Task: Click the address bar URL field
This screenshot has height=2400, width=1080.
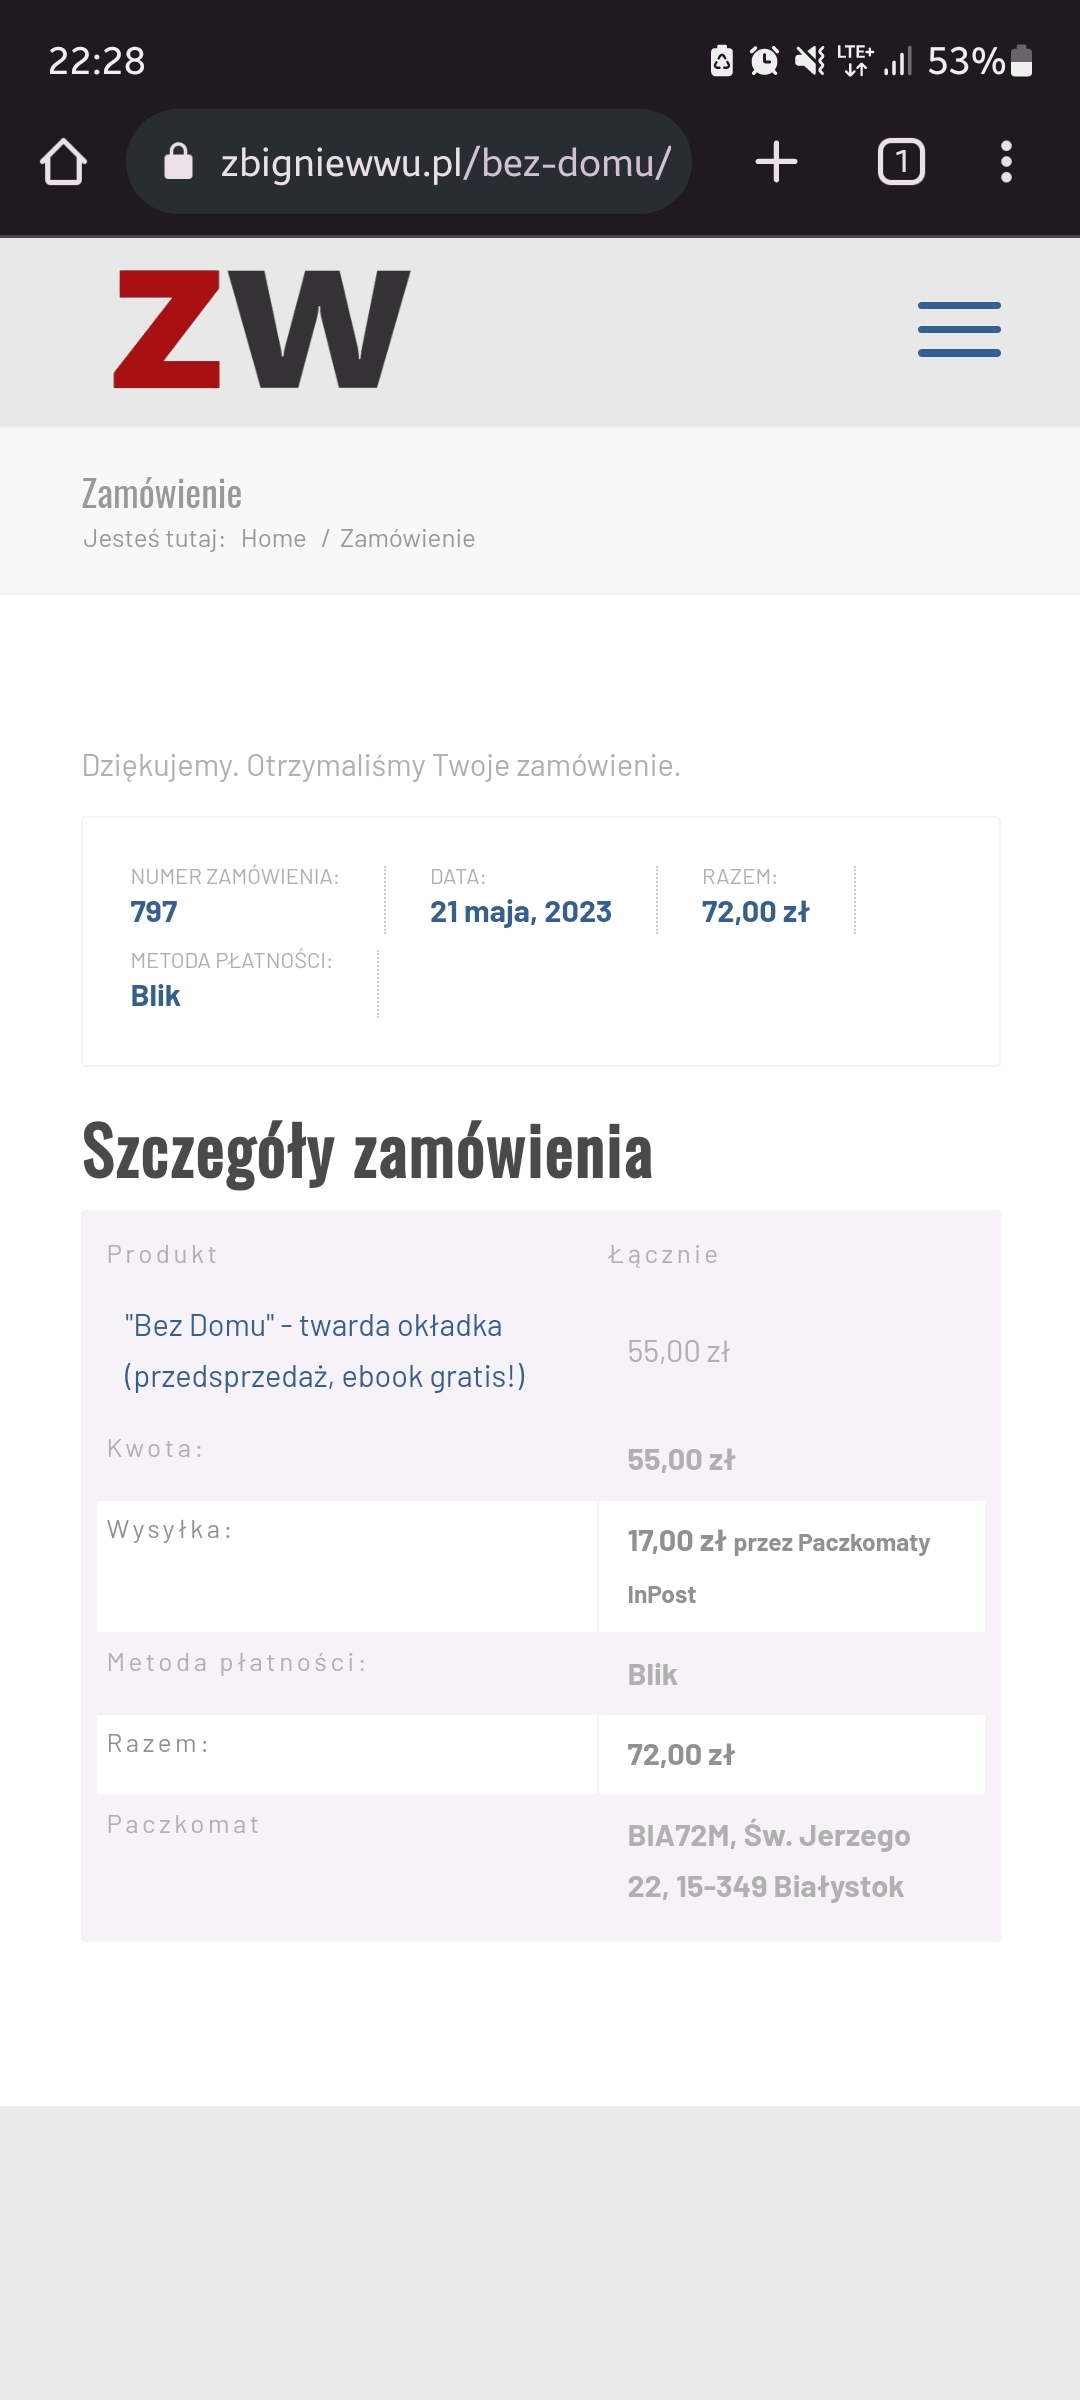Action: [445, 162]
